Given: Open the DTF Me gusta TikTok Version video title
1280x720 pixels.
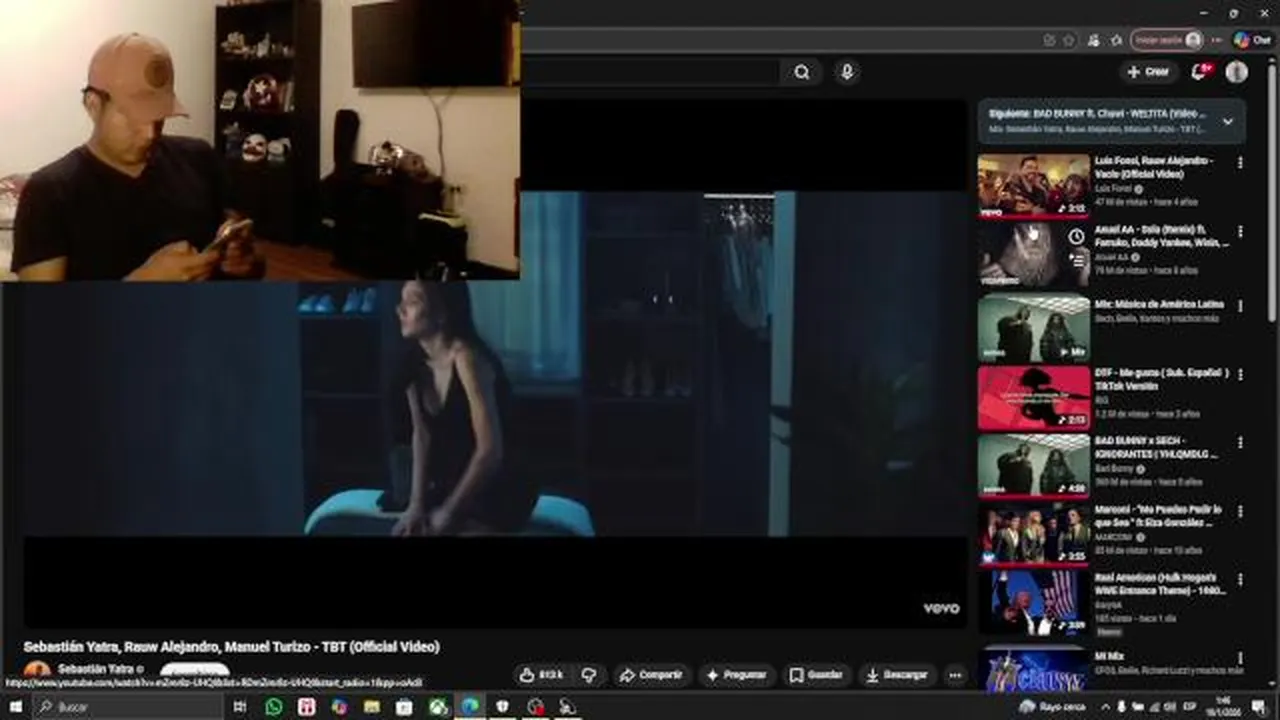Looking at the screenshot, I should click(1162, 379).
